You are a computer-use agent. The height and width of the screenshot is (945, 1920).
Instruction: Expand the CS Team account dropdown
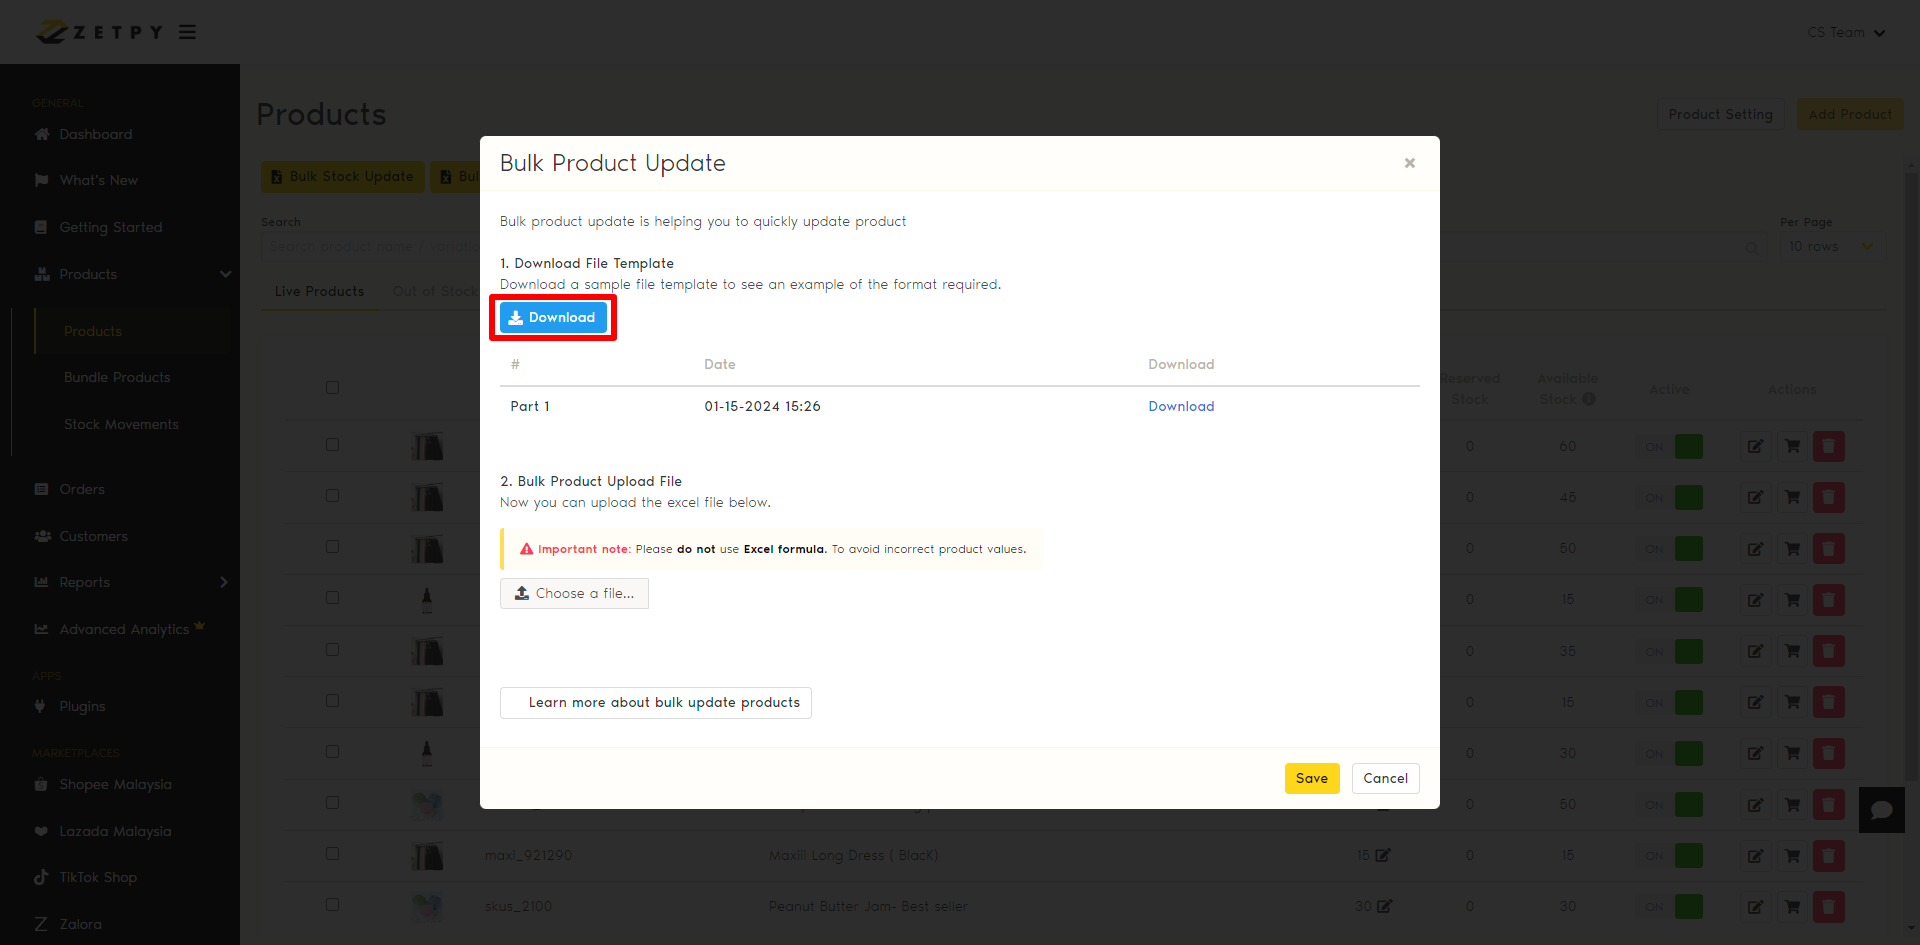pos(1845,32)
